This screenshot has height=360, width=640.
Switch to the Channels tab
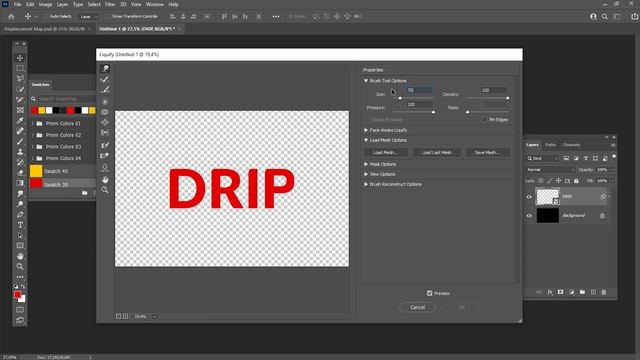[x=571, y=145]
